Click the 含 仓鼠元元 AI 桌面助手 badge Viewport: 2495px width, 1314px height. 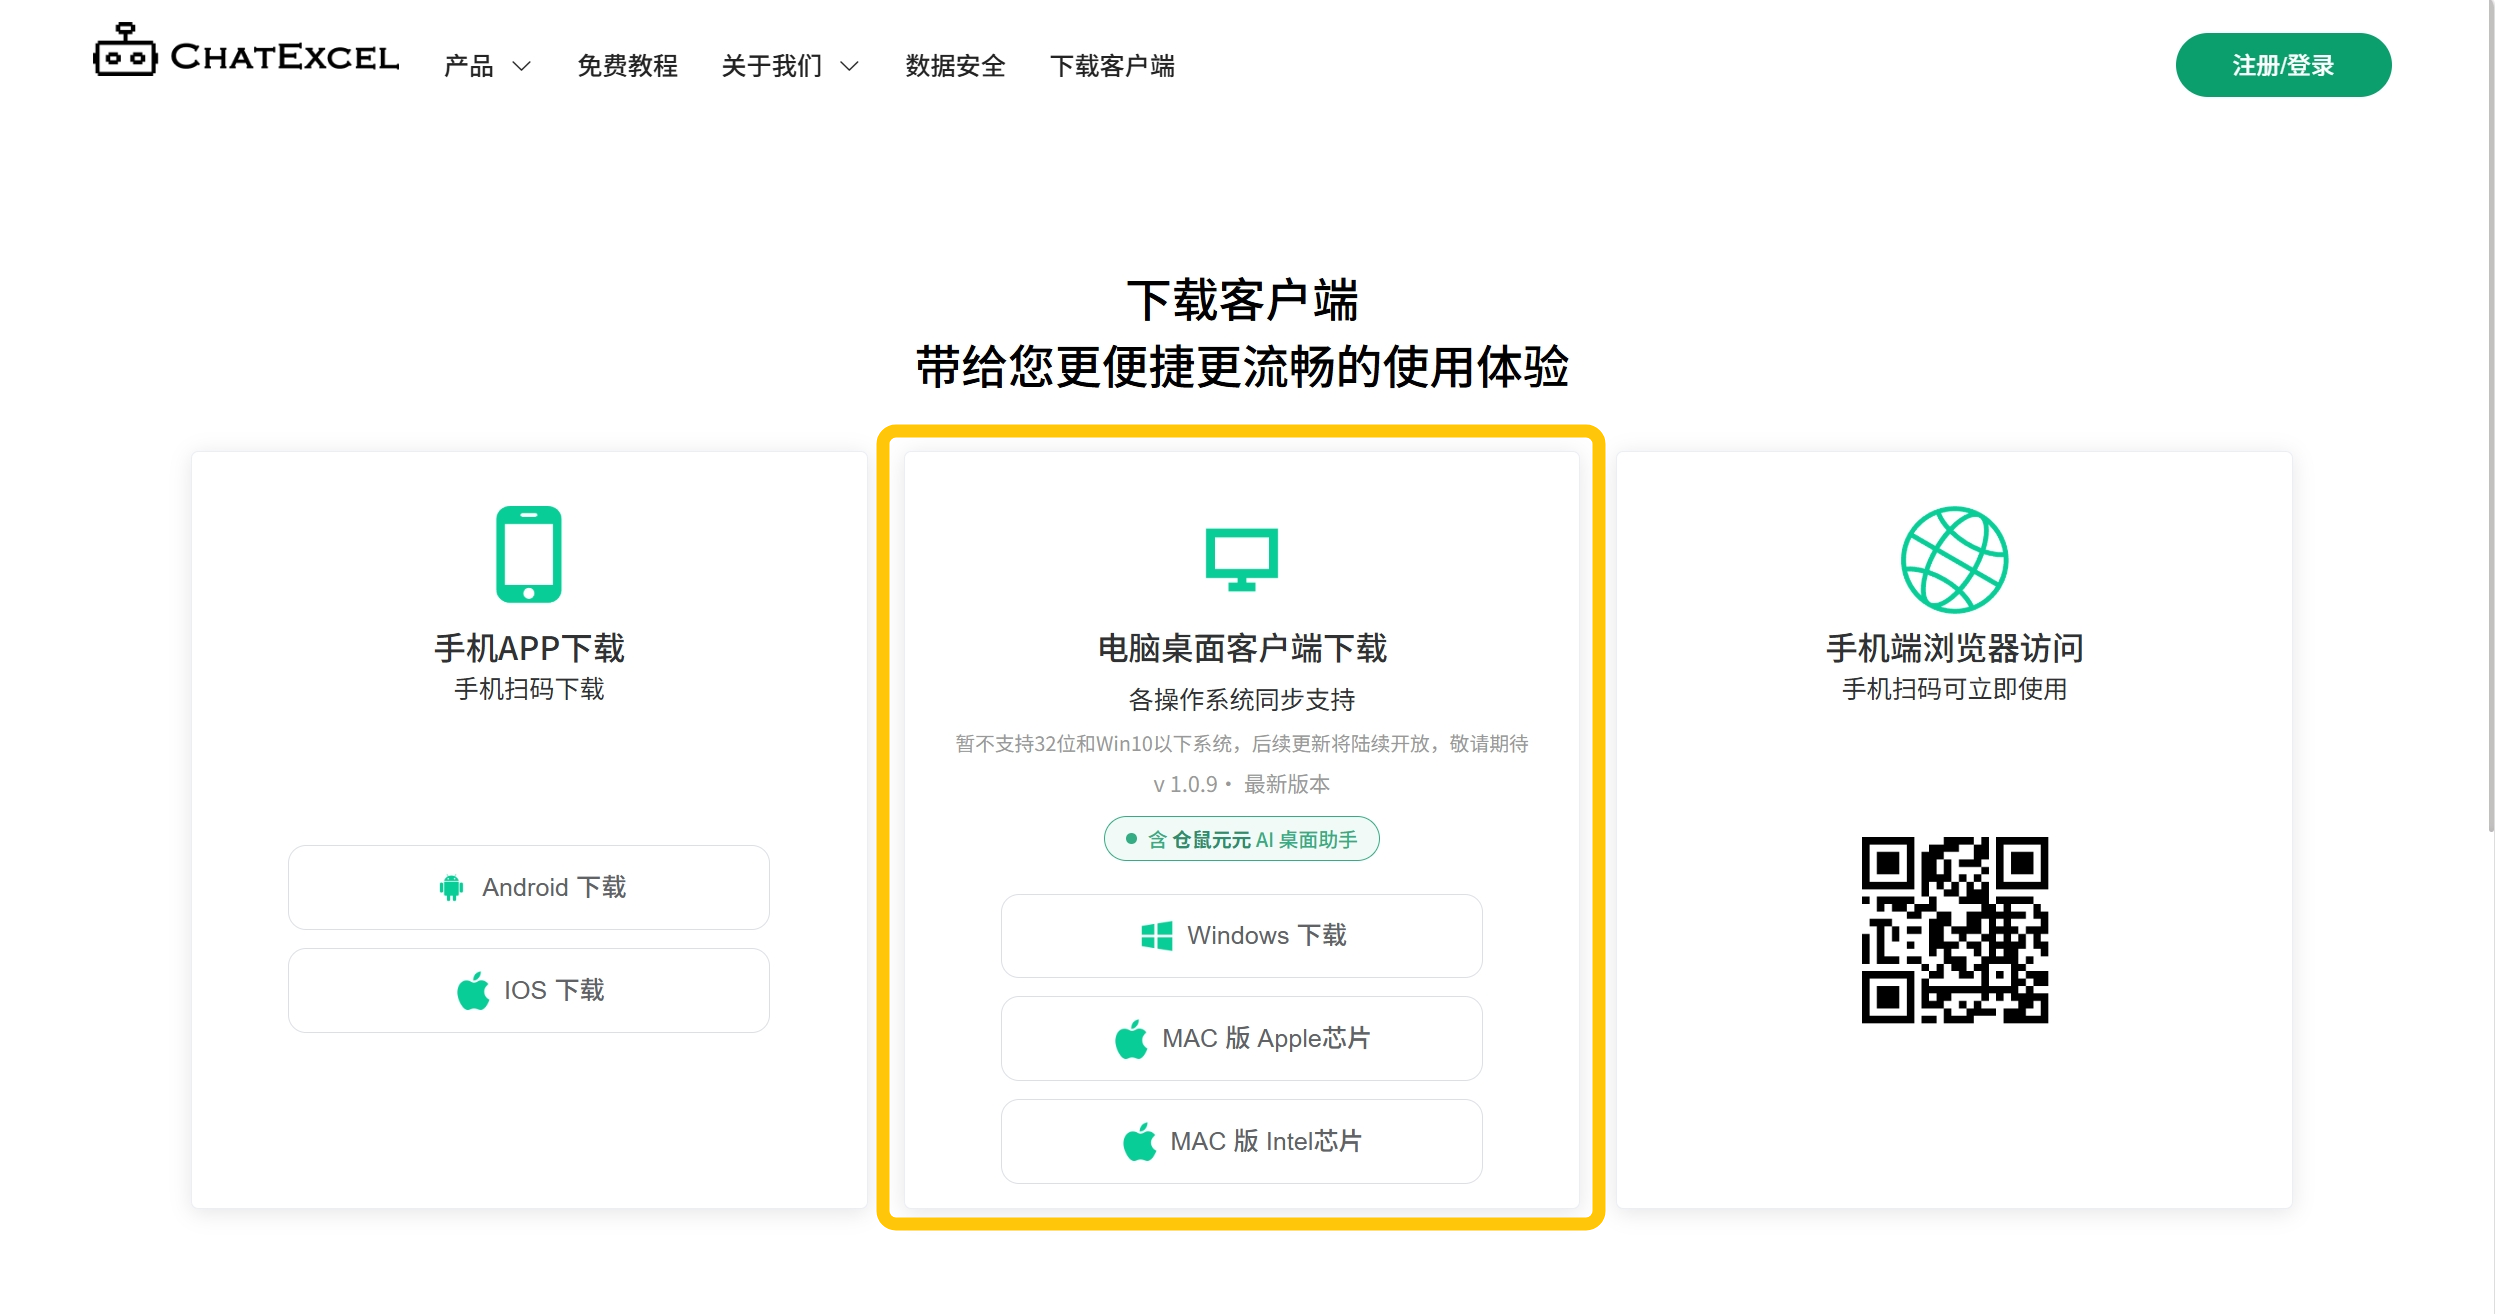point(1242,839)
